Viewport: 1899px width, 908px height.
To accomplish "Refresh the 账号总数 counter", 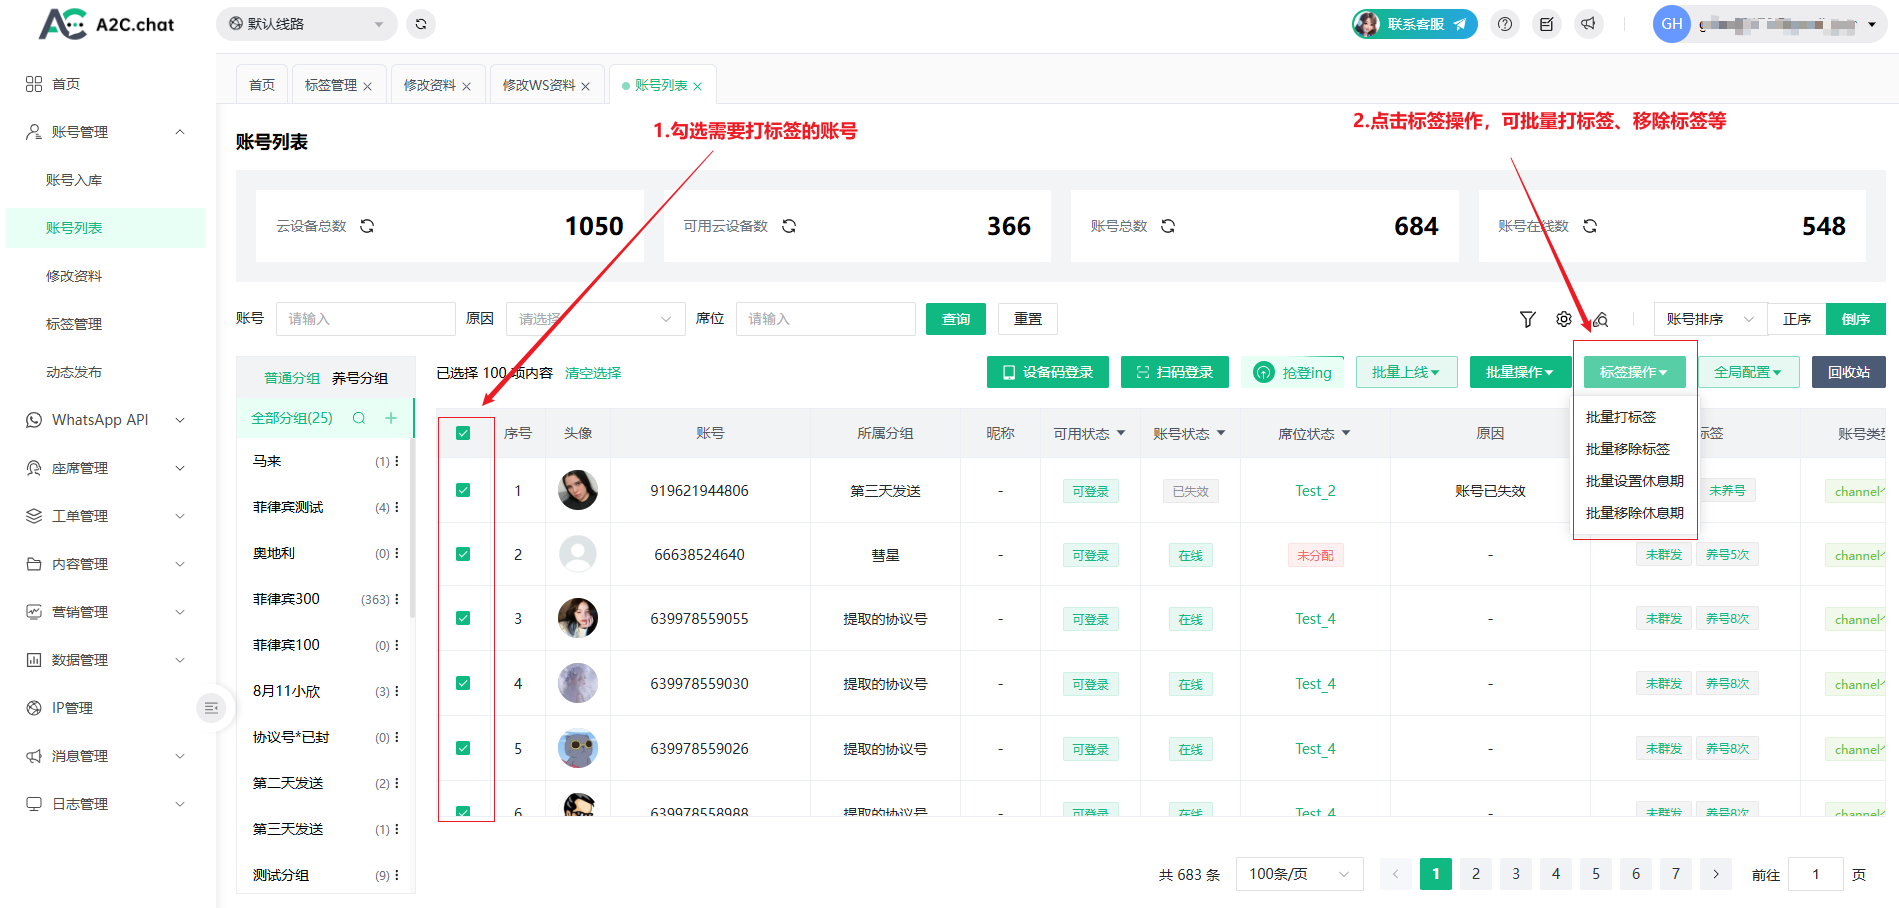I will point(1168,226).
